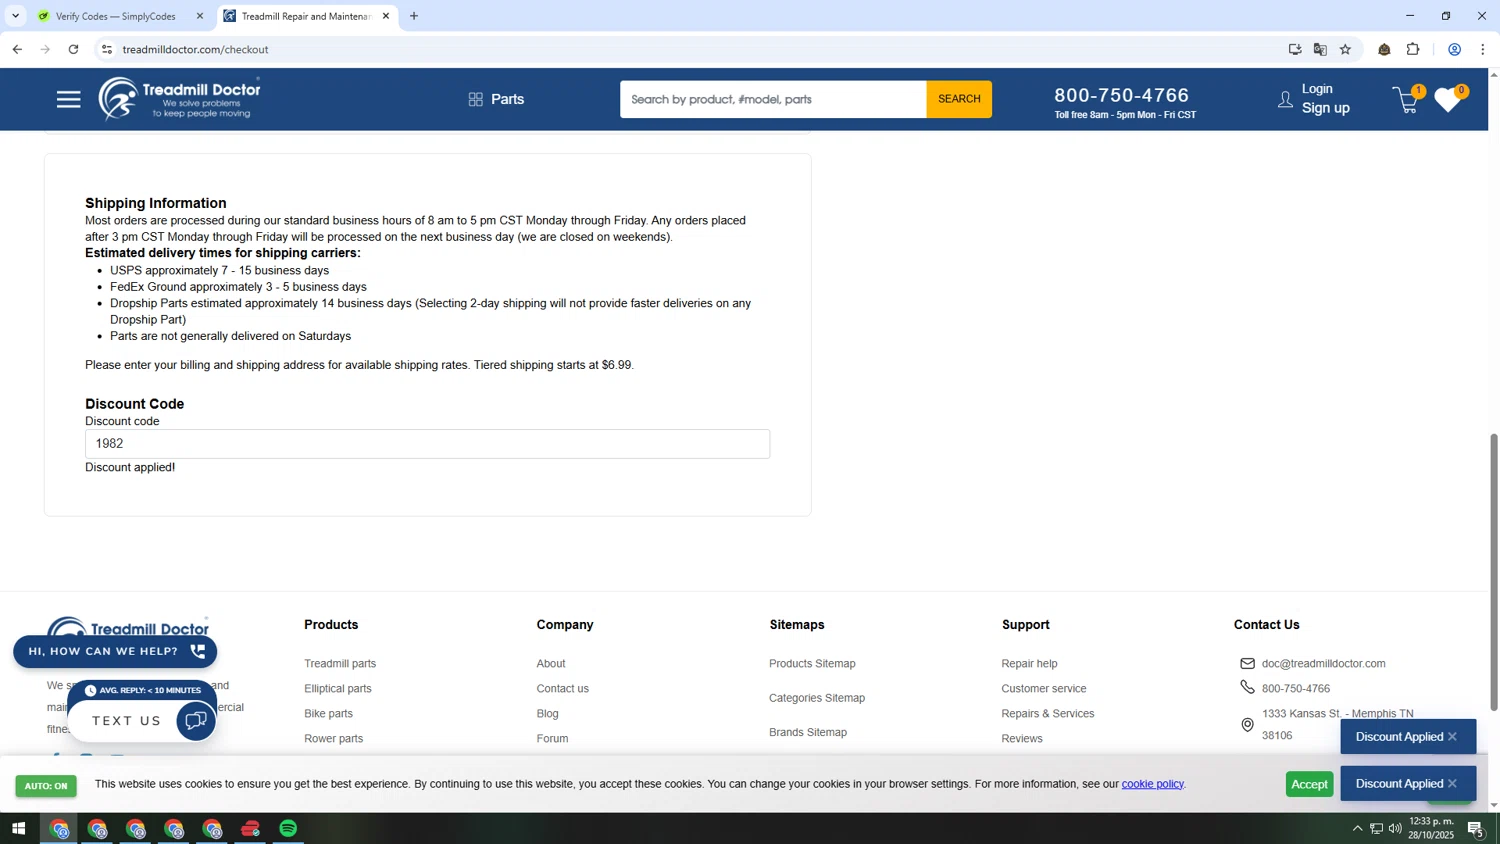1500x844 pixels.
Task: Click the page vertical scrollbar thumb
Action: point(1494,572)
